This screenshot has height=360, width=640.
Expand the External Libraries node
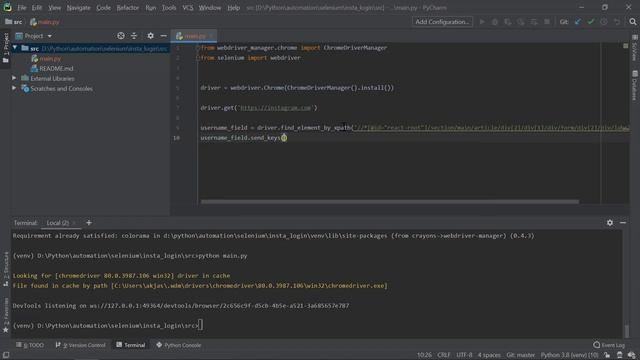click(x=14, y=78)
